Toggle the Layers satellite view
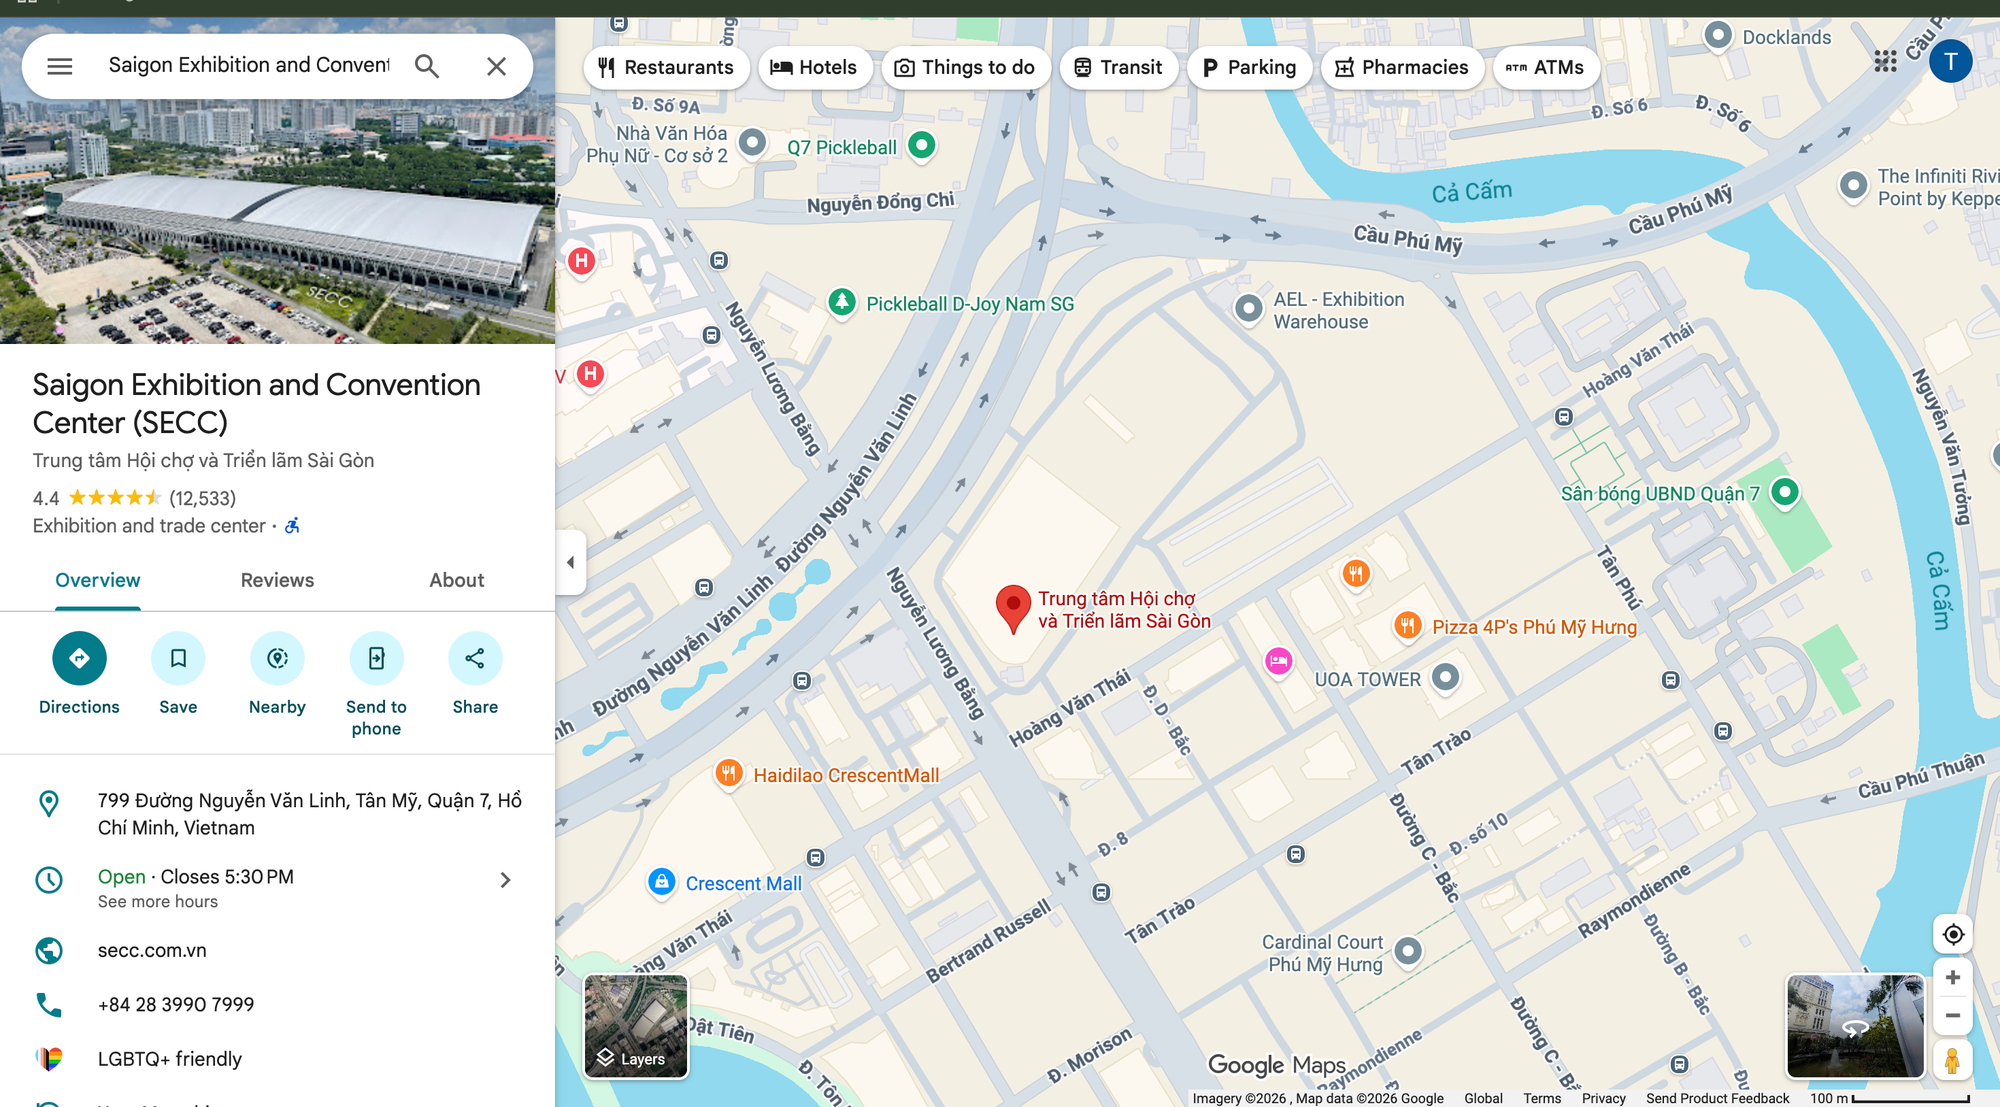 pos(636,1026)
